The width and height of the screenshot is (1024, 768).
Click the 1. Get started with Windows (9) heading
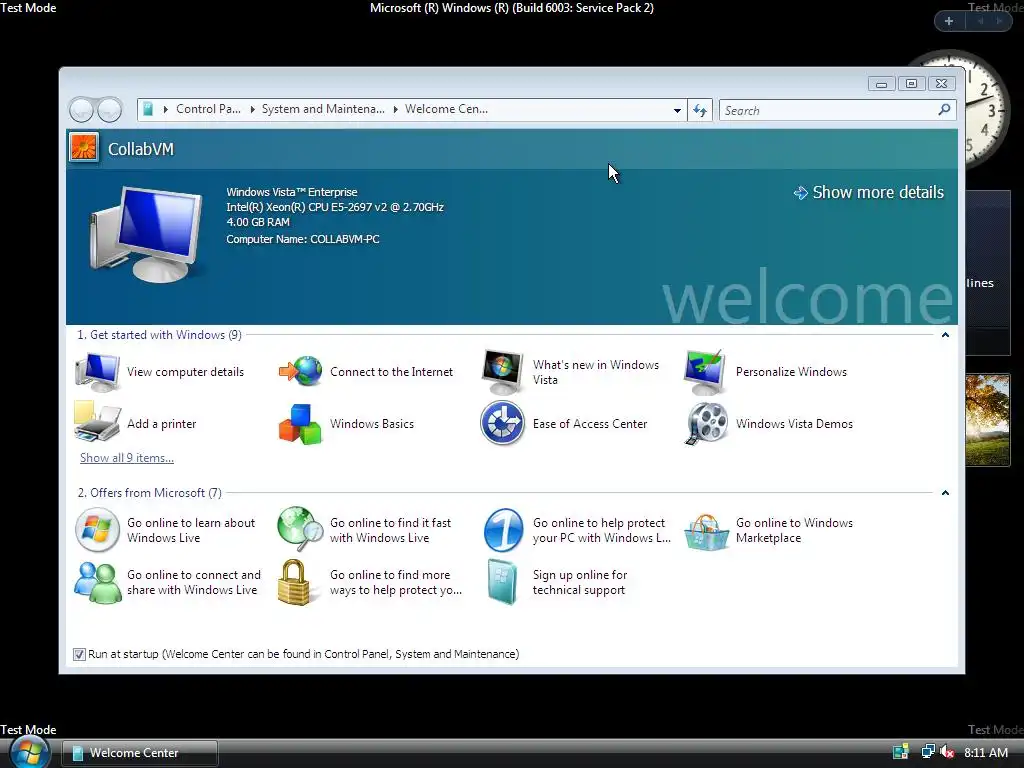(159, 335)
